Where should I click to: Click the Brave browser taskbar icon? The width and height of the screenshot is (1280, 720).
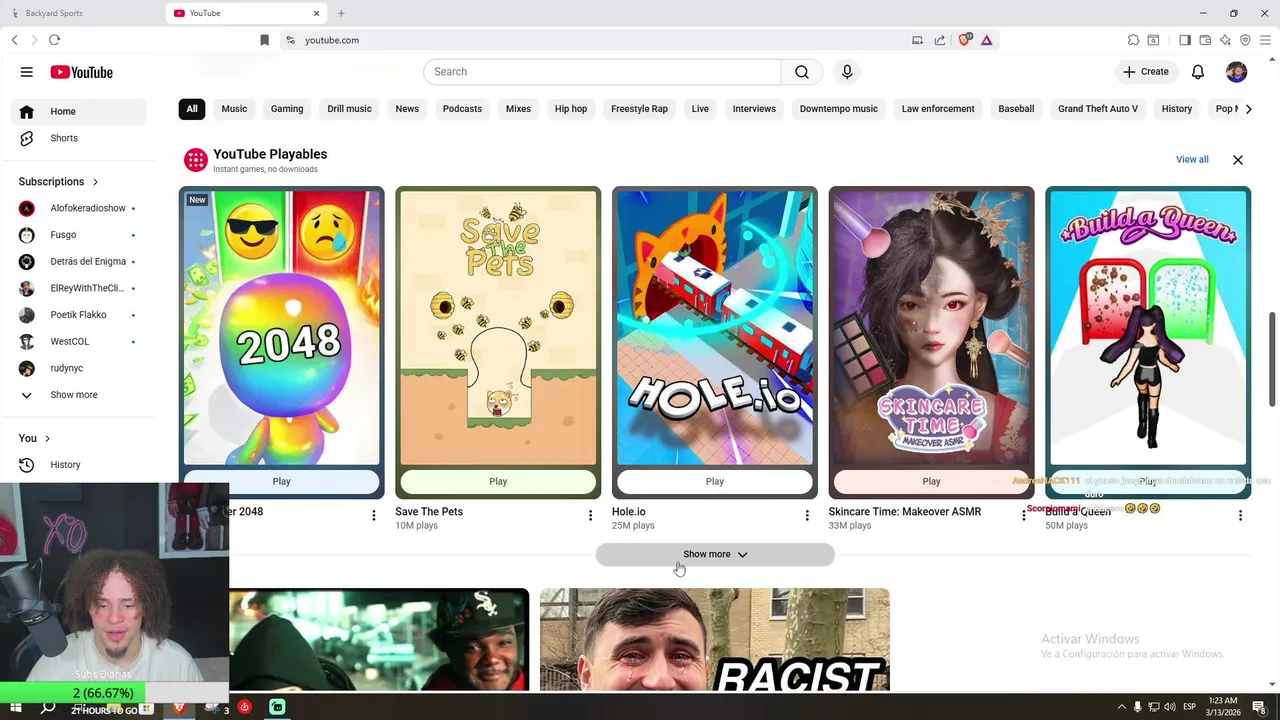coord(180,708)
